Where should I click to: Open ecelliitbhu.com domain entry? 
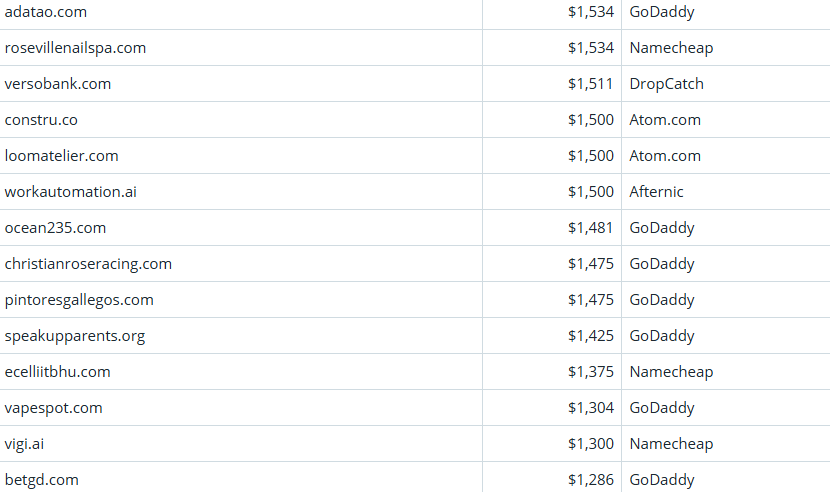tap(57, 372)
